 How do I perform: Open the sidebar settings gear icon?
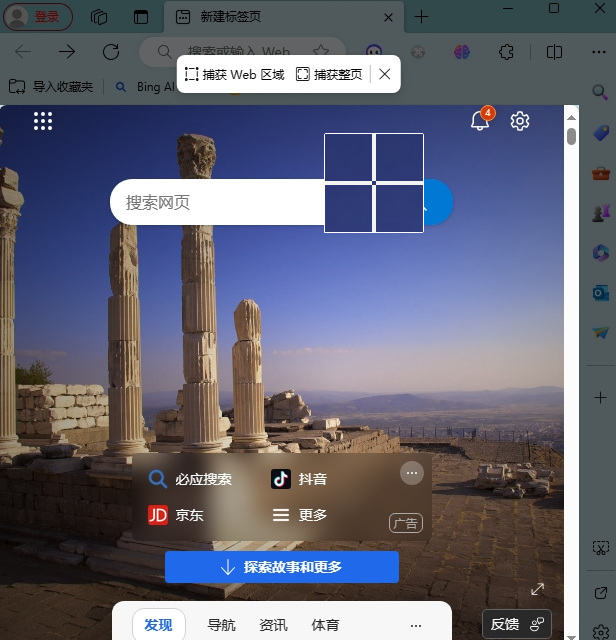pyautogui.click(x=601, y=633)
